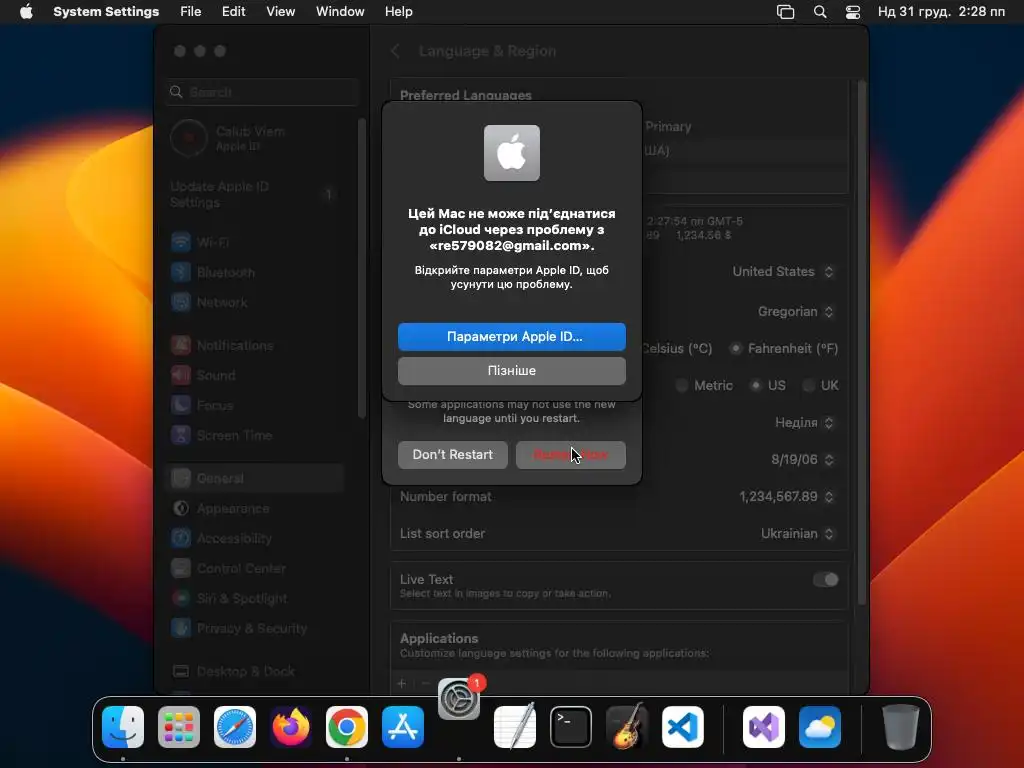Open the date format dropdown 8/19/06
1024x768 pixels.
pos(803,460)
